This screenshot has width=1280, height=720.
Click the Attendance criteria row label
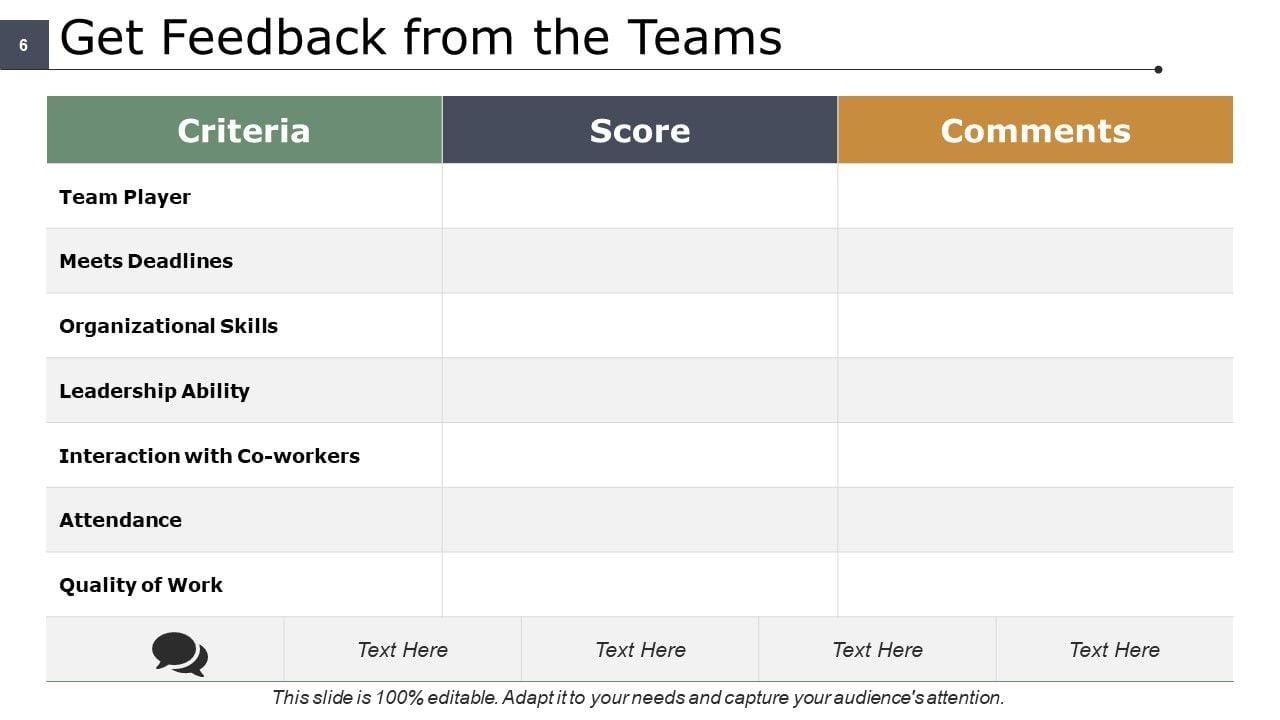[120, 520]
